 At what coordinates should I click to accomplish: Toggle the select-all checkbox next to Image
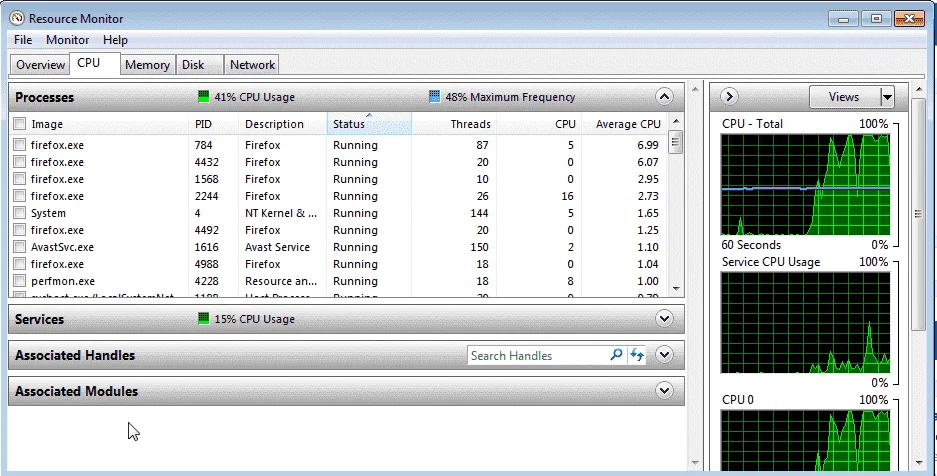[20, 124]
